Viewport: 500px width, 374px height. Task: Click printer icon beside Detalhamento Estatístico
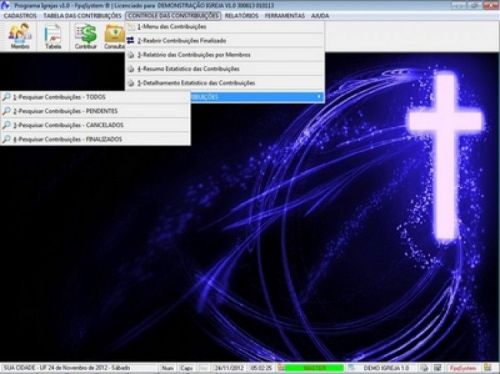tap(131, 83)
